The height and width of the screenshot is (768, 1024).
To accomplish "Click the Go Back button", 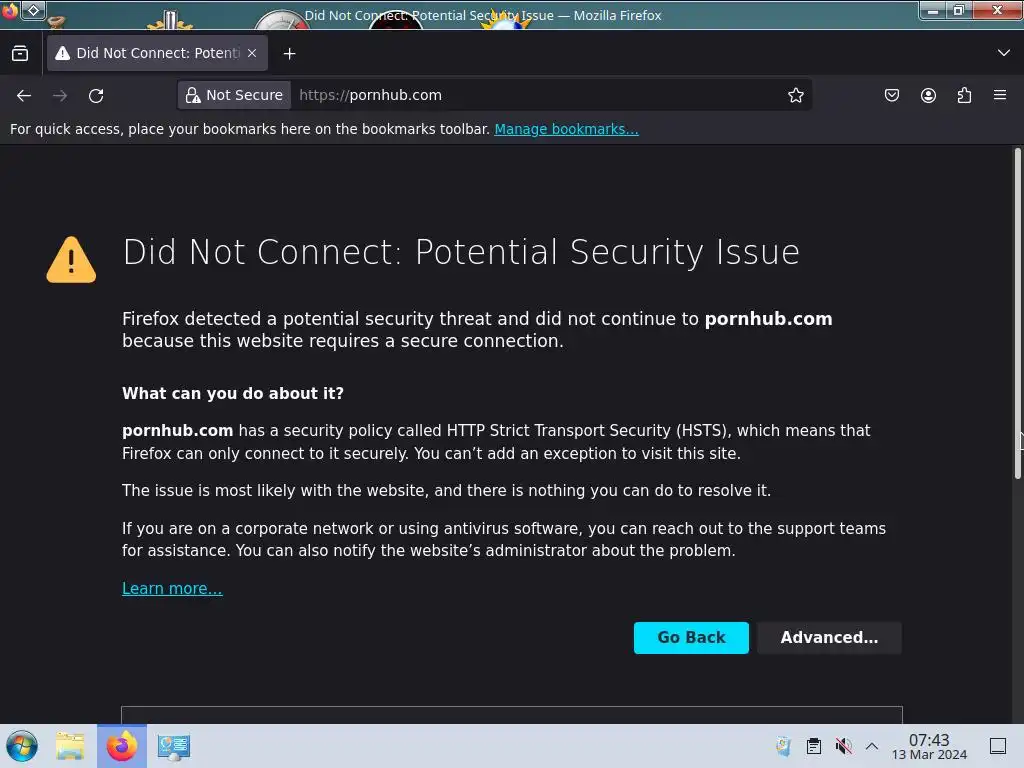I will point(691,637).
